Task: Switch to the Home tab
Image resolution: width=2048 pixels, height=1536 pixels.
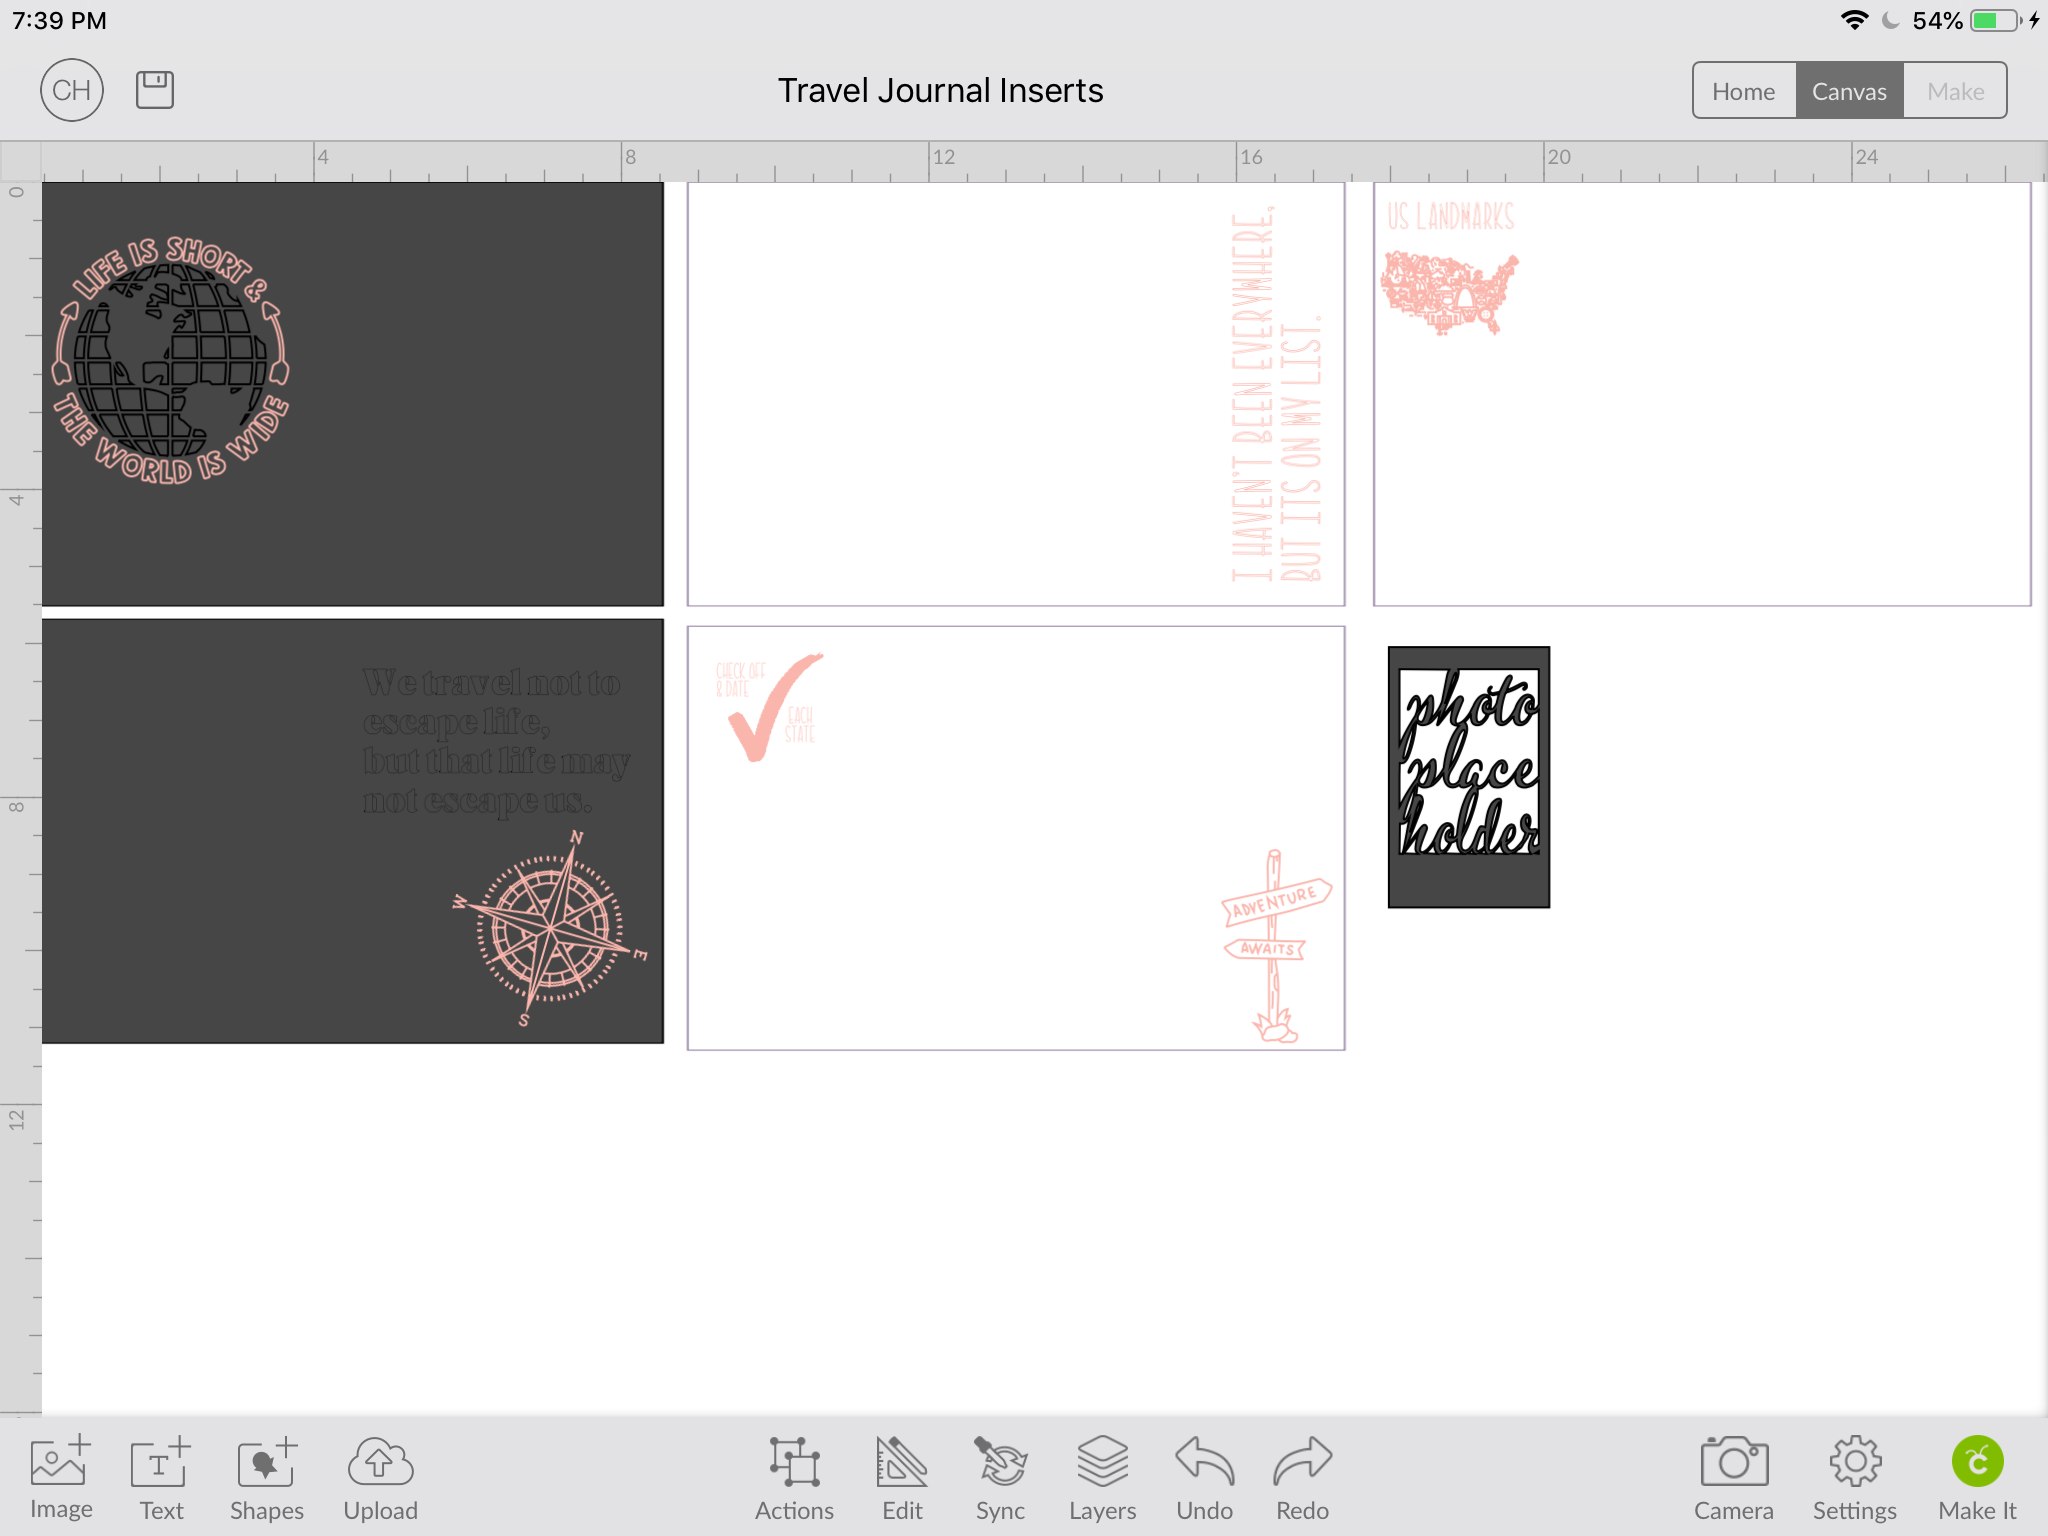Action: (1743, 91)
